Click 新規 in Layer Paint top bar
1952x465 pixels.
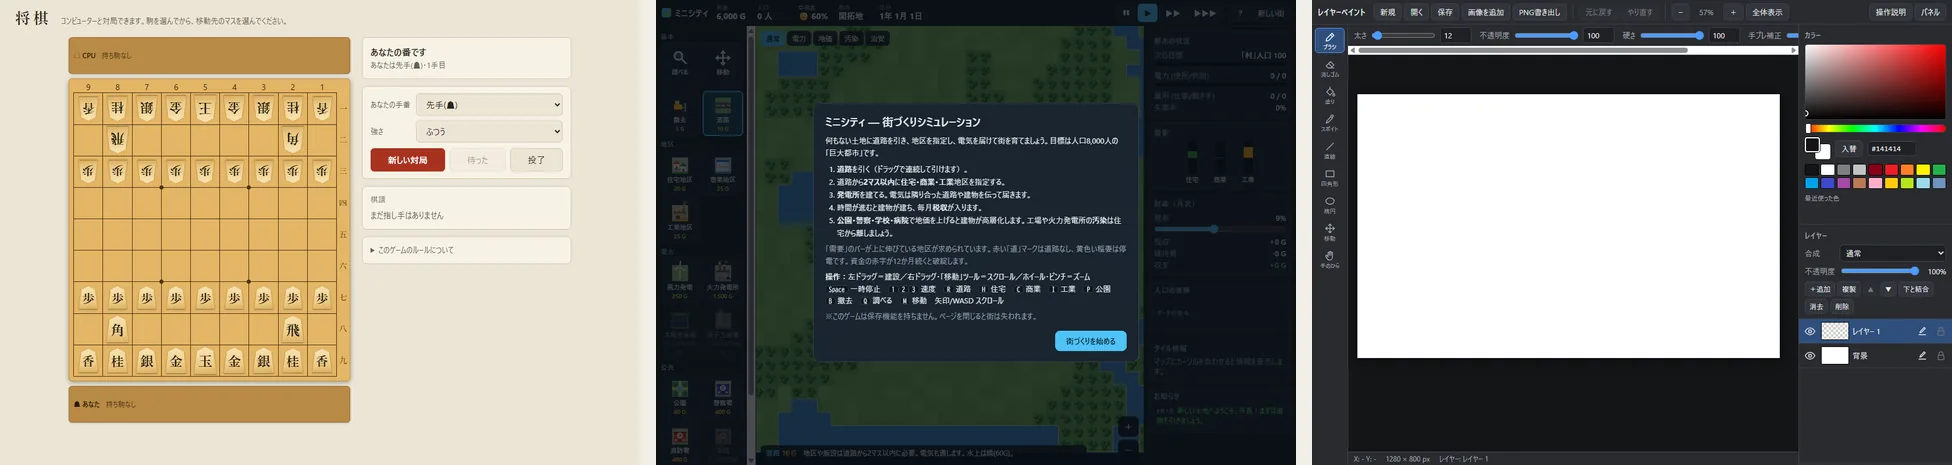pyautogui.click(x=1388, y=12)
